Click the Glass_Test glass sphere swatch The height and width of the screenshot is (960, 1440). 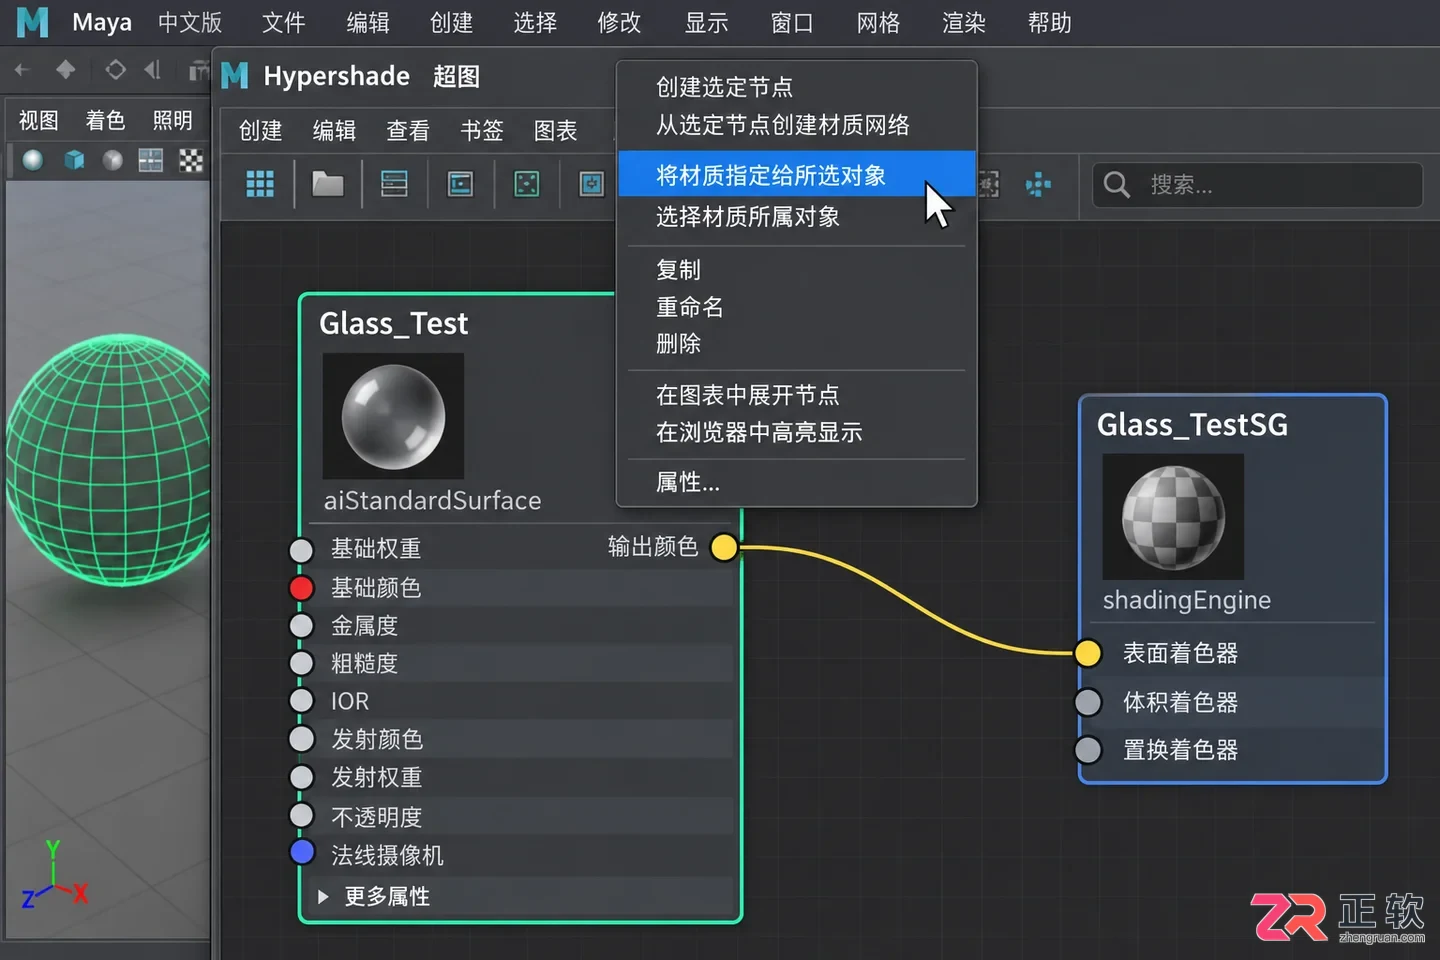point(393,416)
